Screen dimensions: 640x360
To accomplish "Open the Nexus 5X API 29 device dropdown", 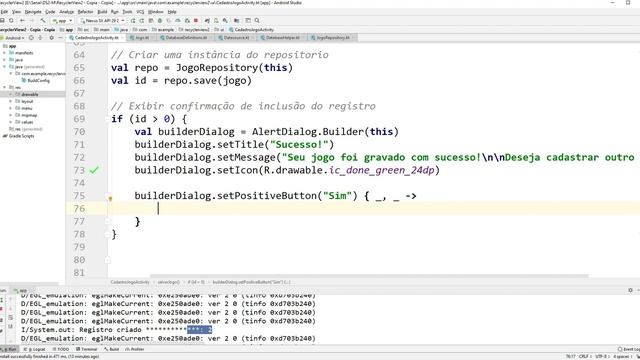I will pos(102,20).
